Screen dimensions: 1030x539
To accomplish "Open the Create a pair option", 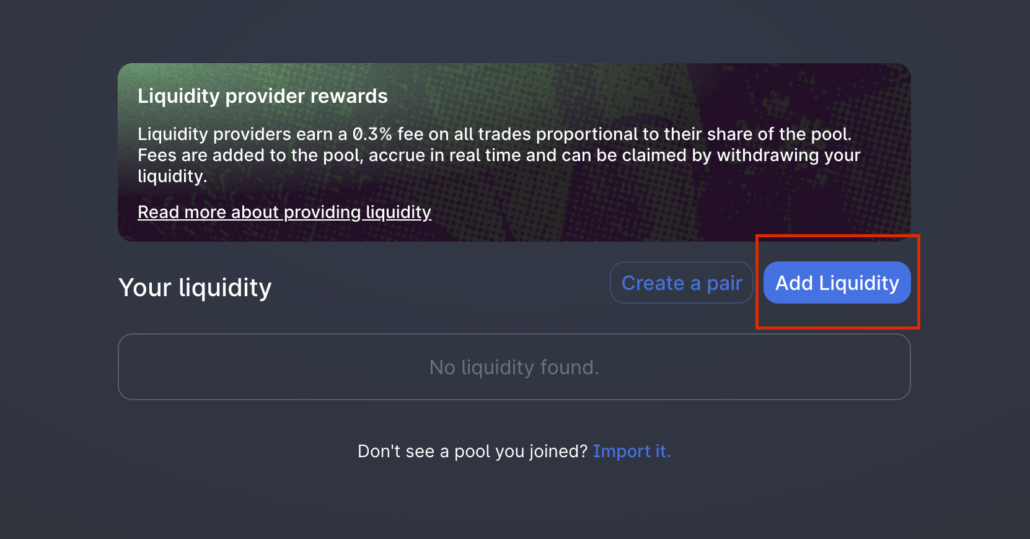I will [681, 283].
